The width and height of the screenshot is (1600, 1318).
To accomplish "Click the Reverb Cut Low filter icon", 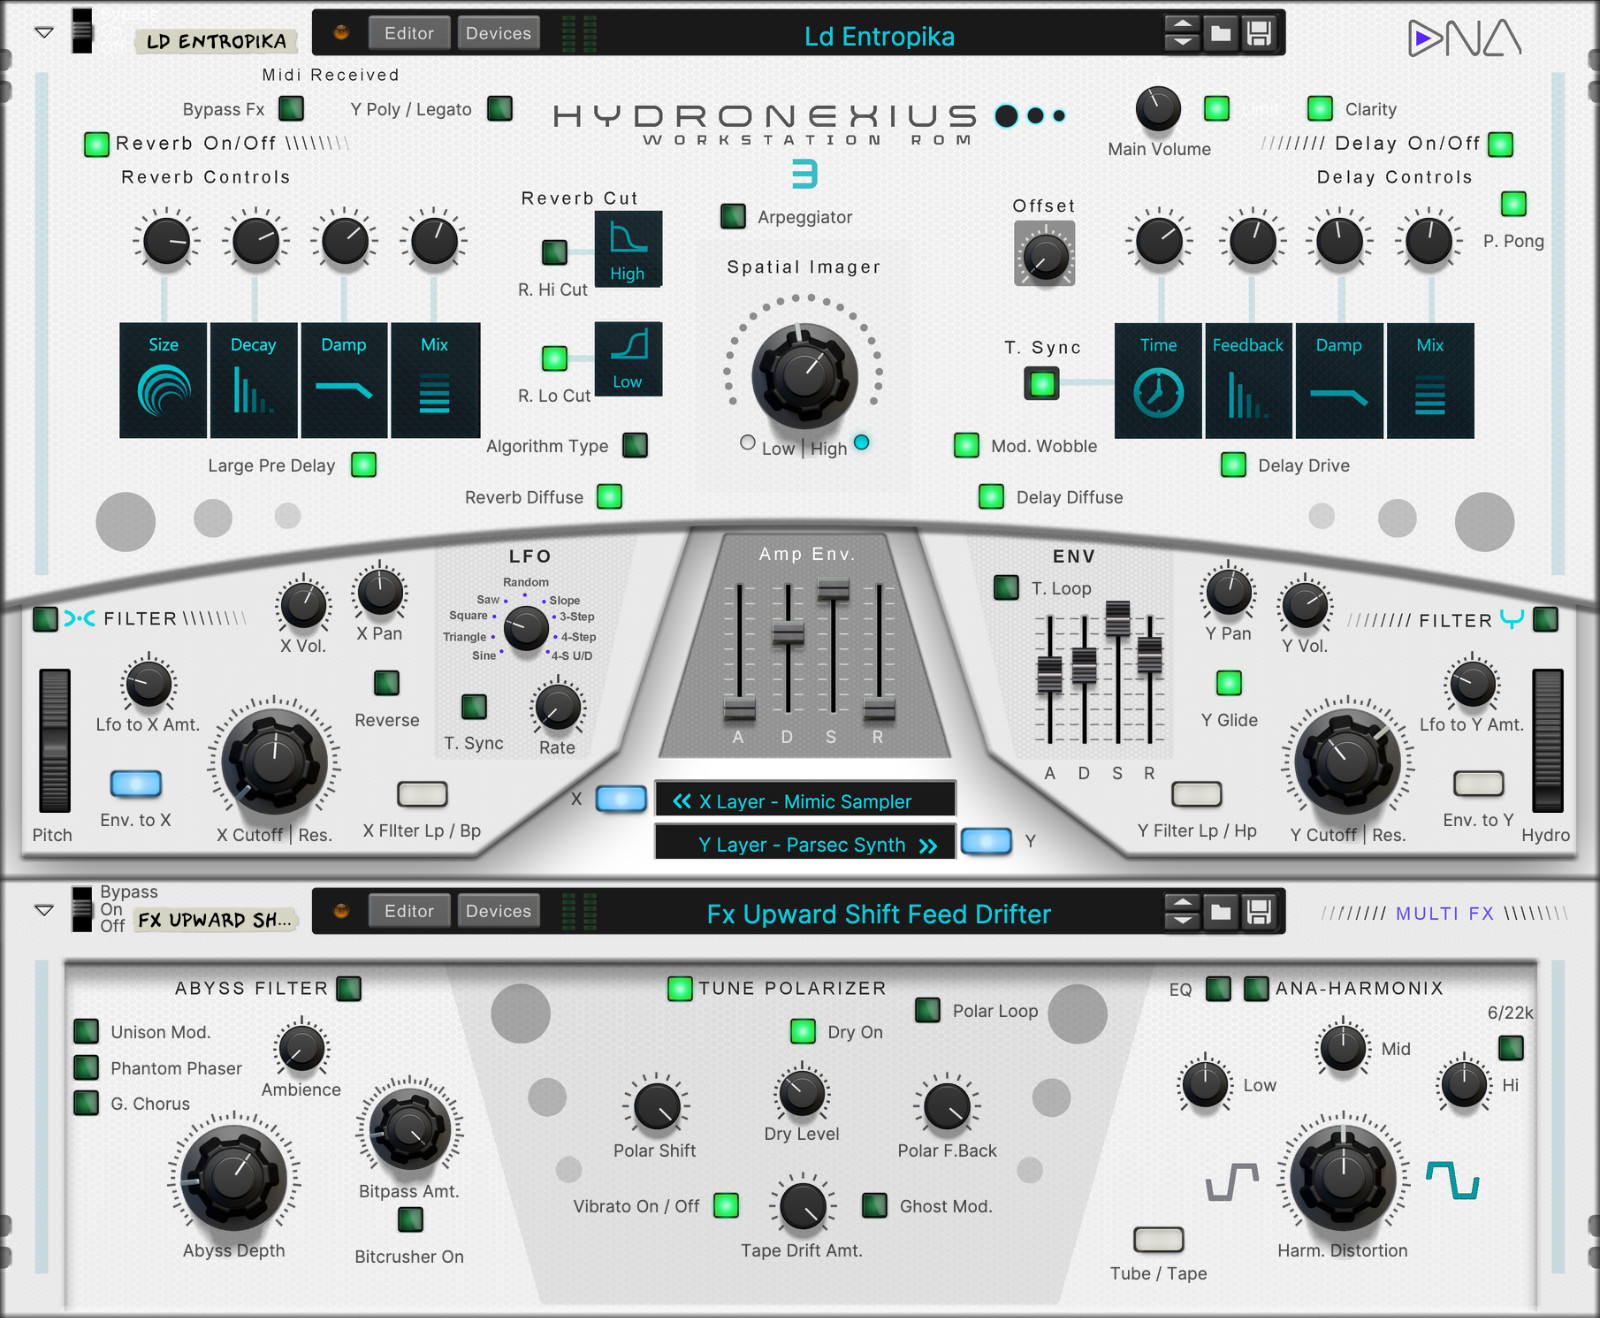I will [x=628, y=358].
